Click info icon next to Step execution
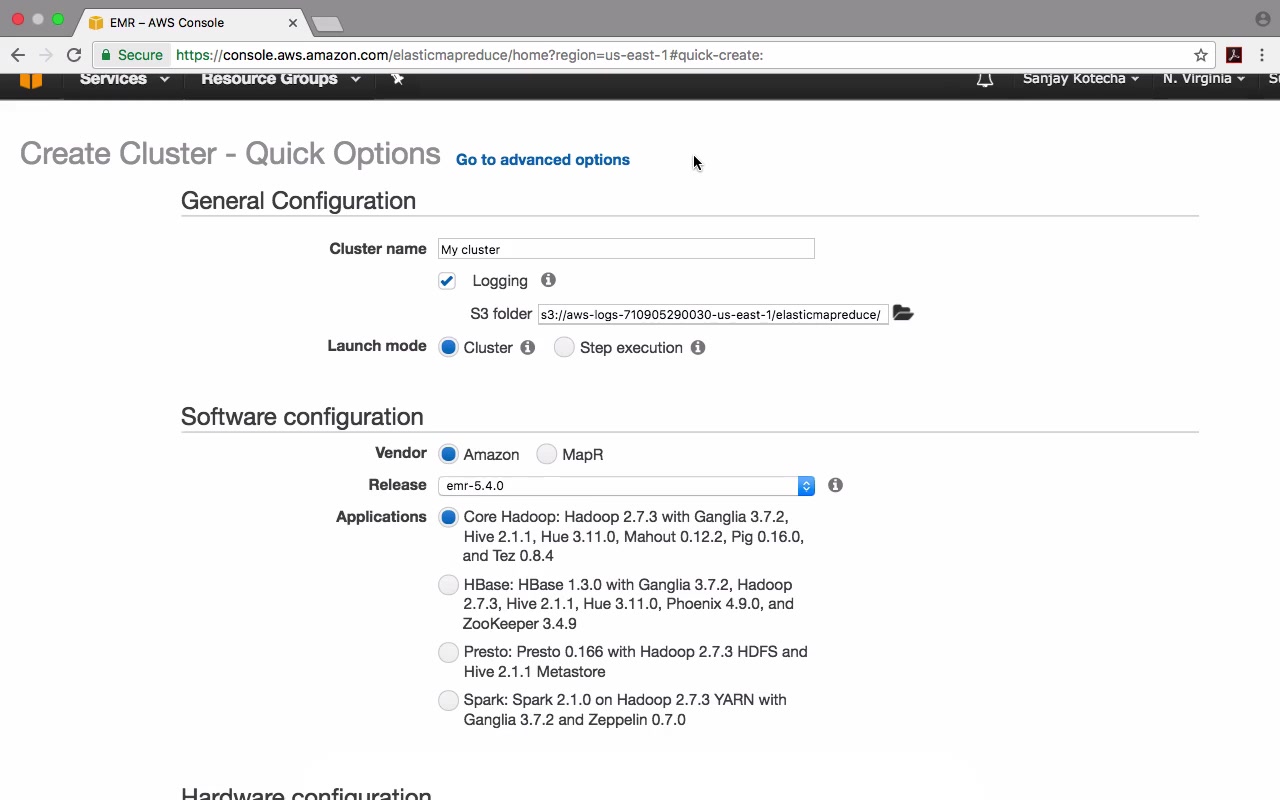Image resolution: width=1280 pixels, height=800 pixels. (698, 348)
